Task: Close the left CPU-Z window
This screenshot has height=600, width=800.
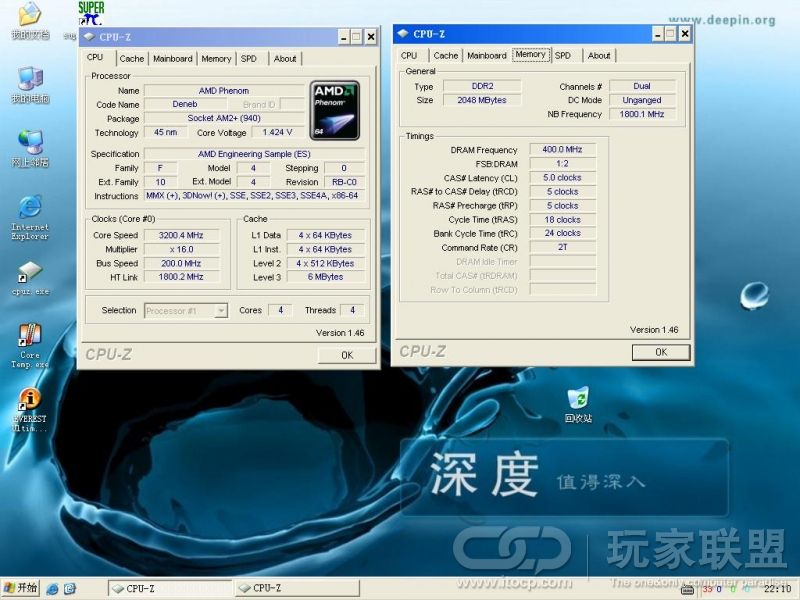Action: (x=371, y=37)
